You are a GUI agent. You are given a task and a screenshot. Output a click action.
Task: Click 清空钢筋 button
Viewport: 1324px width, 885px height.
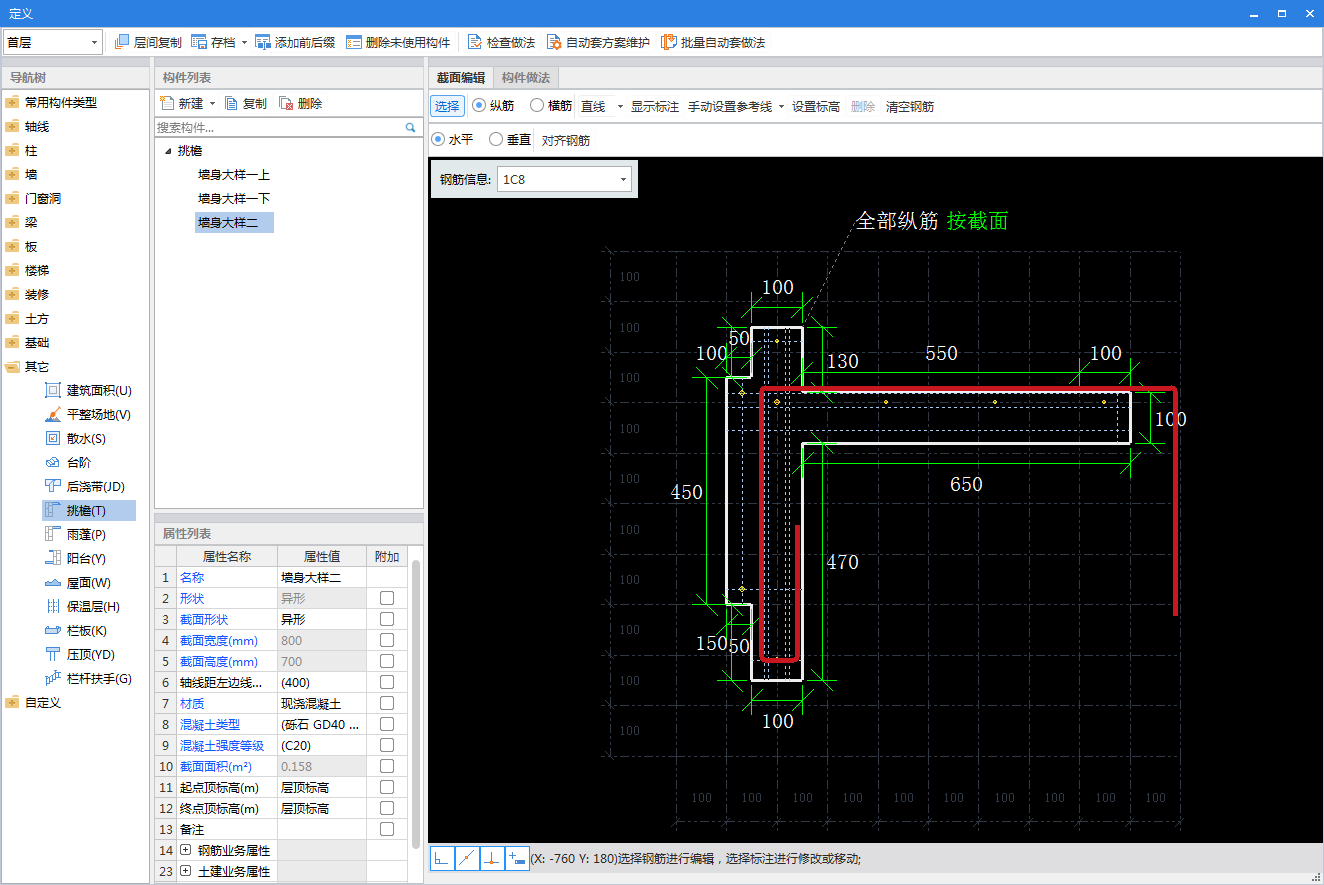coord(910,106)
